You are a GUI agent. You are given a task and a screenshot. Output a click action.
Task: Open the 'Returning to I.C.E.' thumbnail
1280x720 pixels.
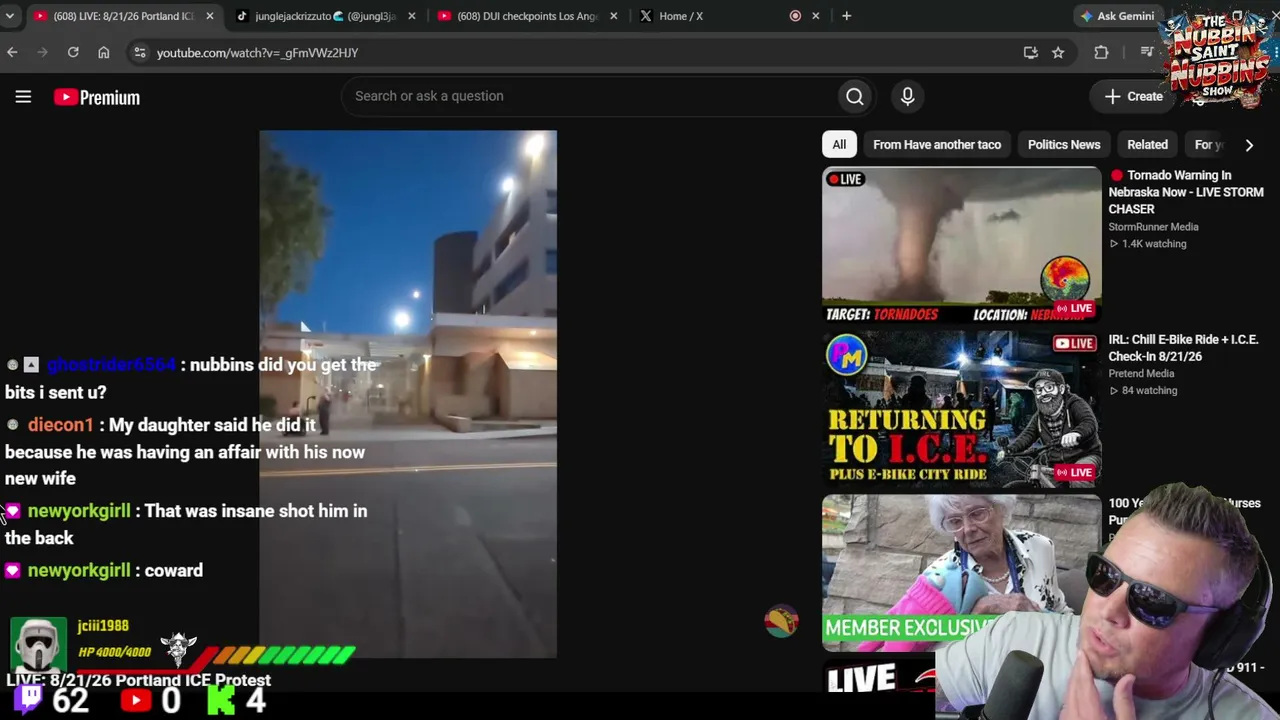point(961,409)
